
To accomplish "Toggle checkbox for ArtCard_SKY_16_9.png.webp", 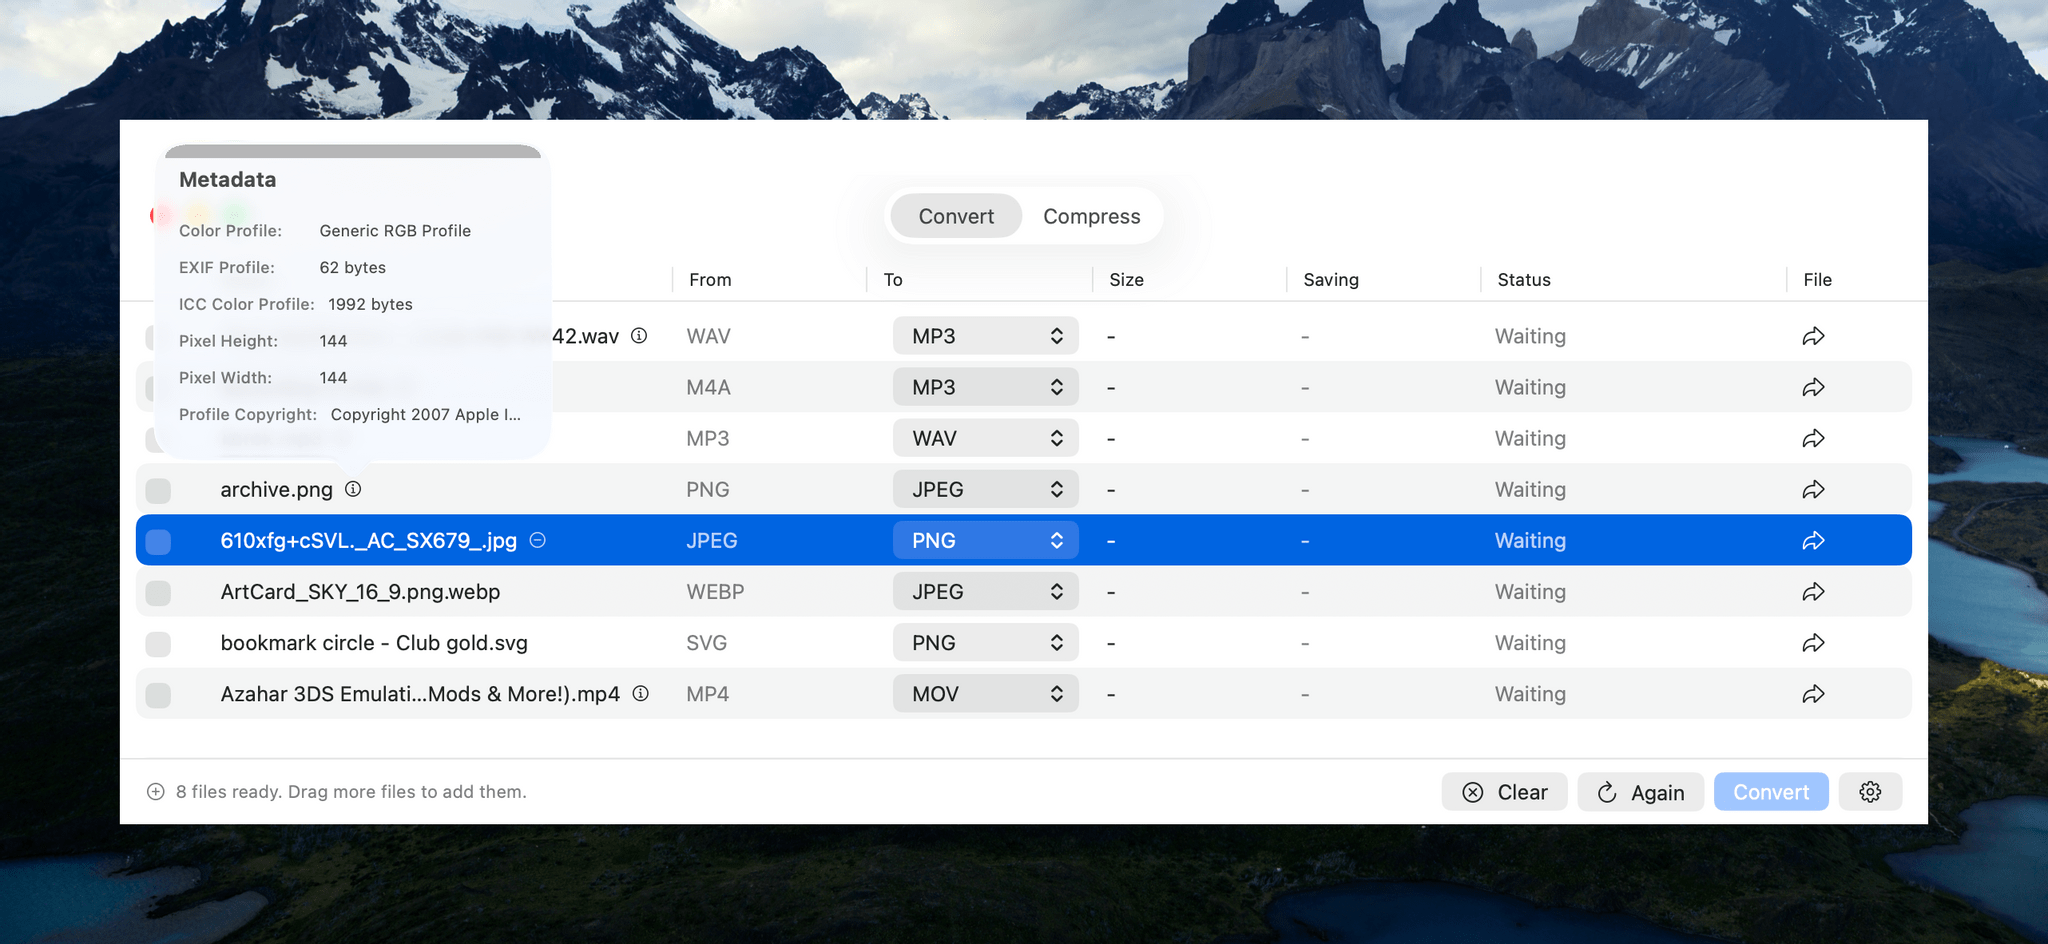I will 158,592.
